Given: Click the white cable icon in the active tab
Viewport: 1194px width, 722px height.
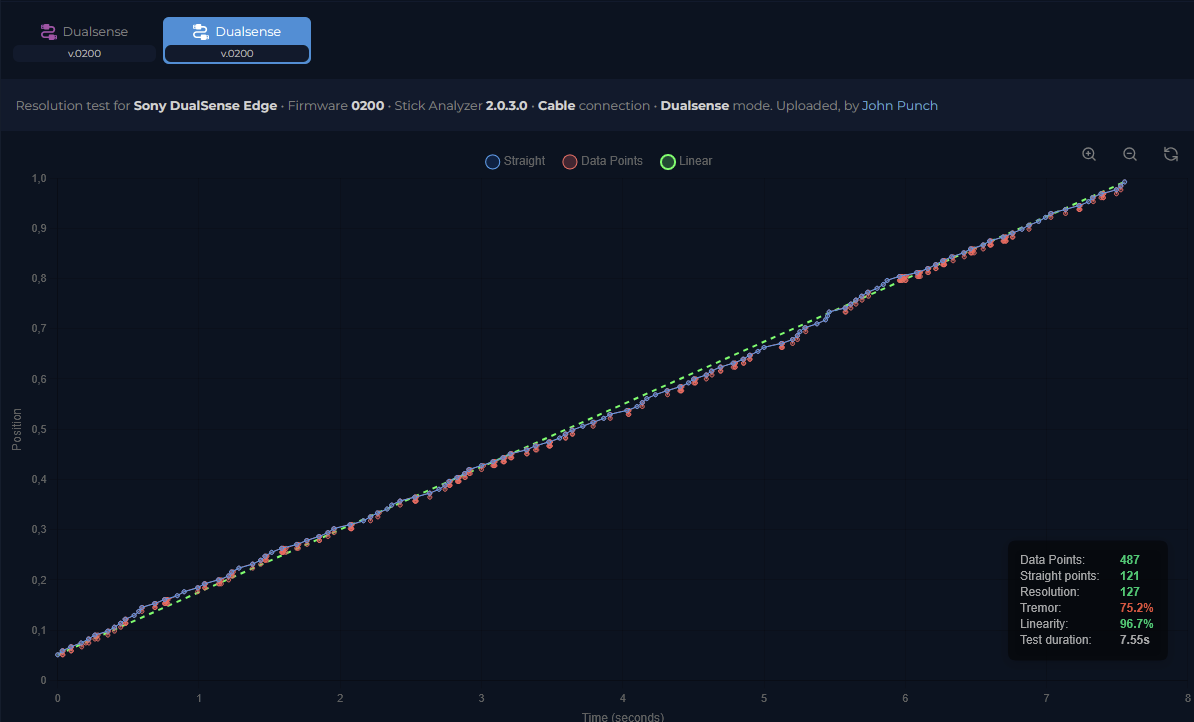Looking at the screenshot, I should 201,32.
